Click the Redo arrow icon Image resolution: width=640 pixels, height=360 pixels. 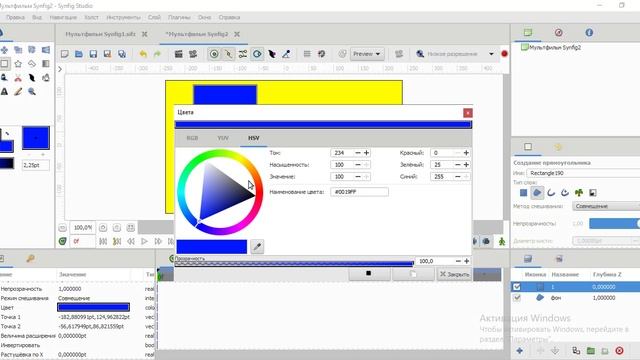click(157, 54)
